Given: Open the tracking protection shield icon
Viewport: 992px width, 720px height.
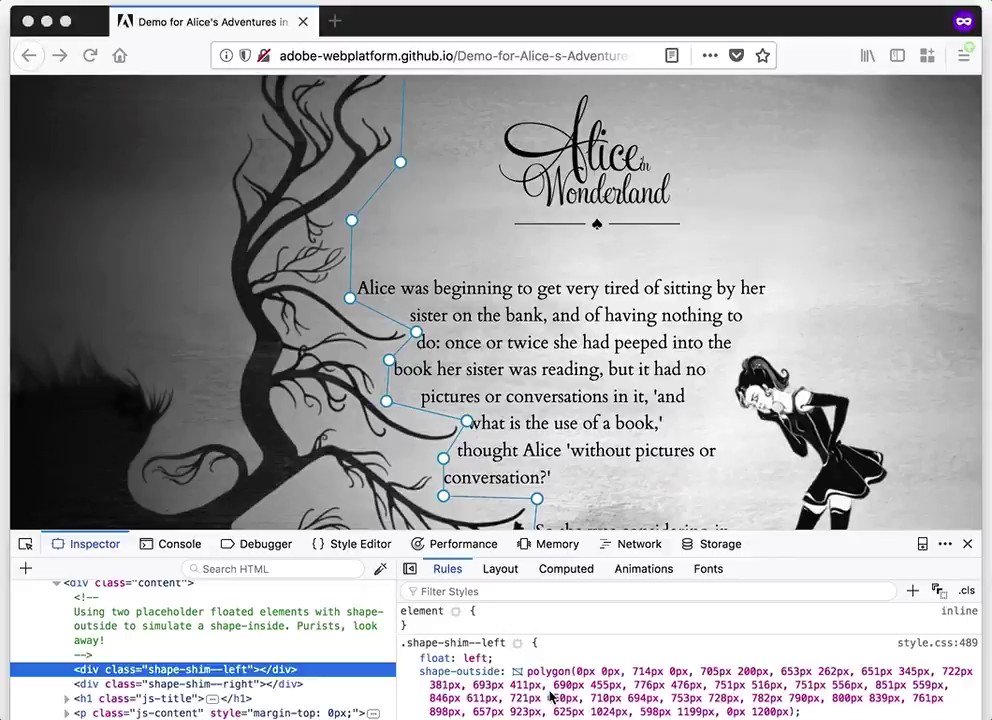Looking at the screenshot, I should coord(245,56).
